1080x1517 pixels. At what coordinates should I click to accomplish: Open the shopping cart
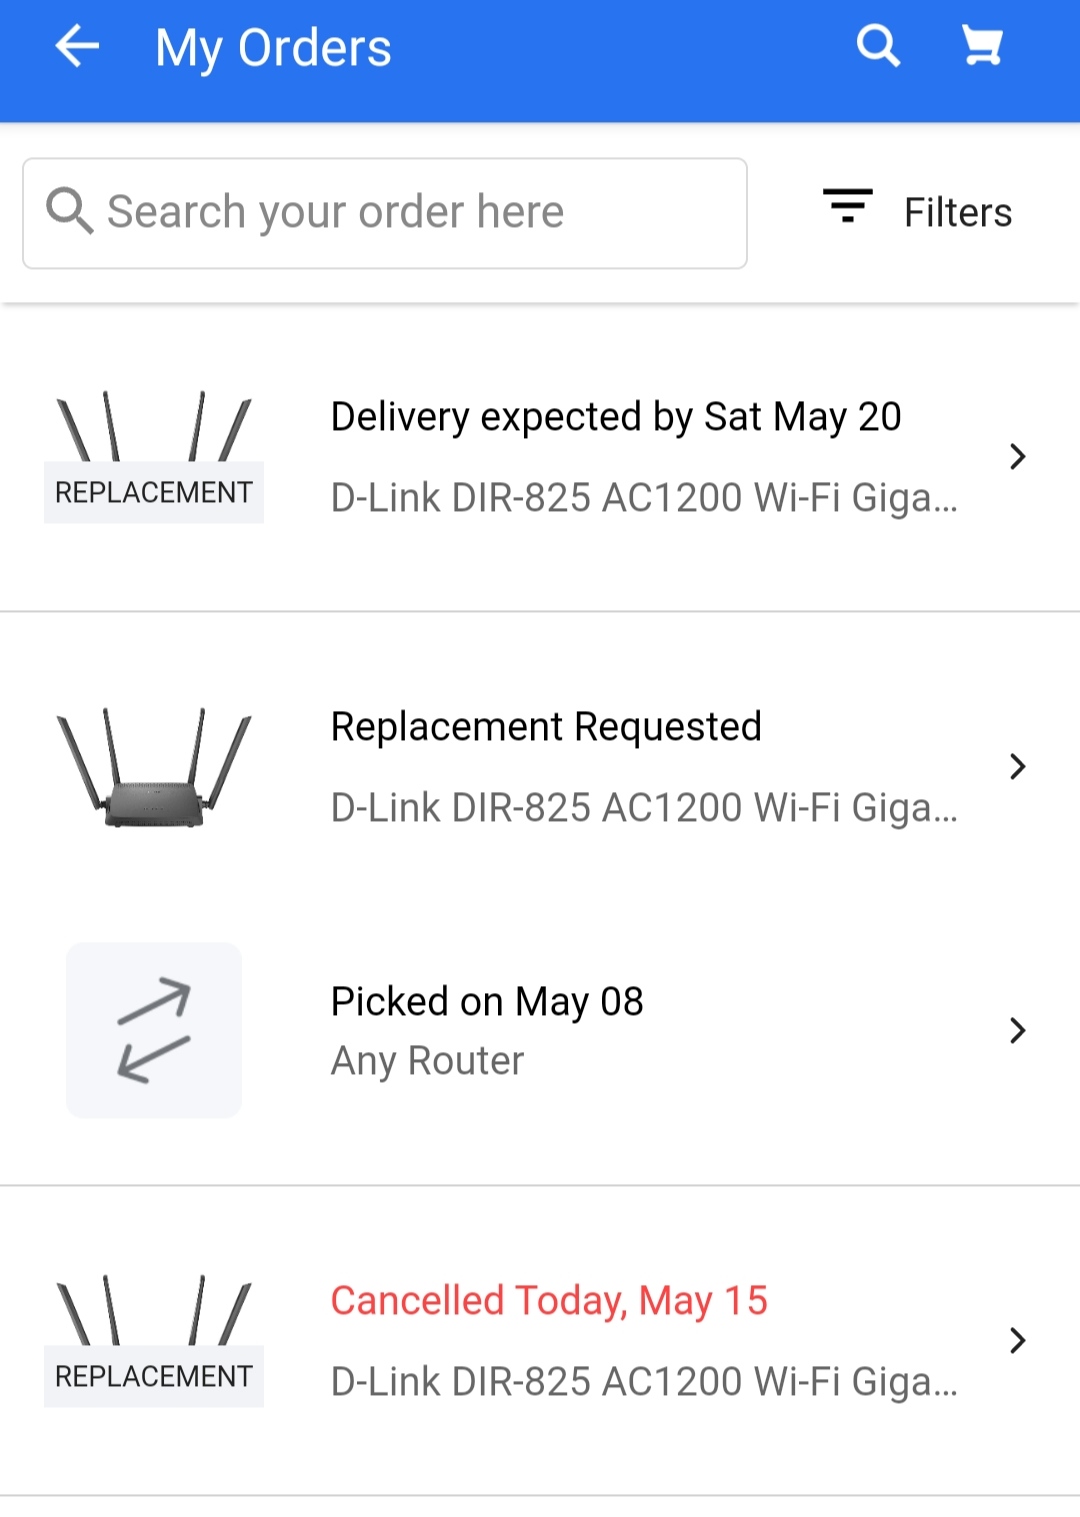point(981,46)
